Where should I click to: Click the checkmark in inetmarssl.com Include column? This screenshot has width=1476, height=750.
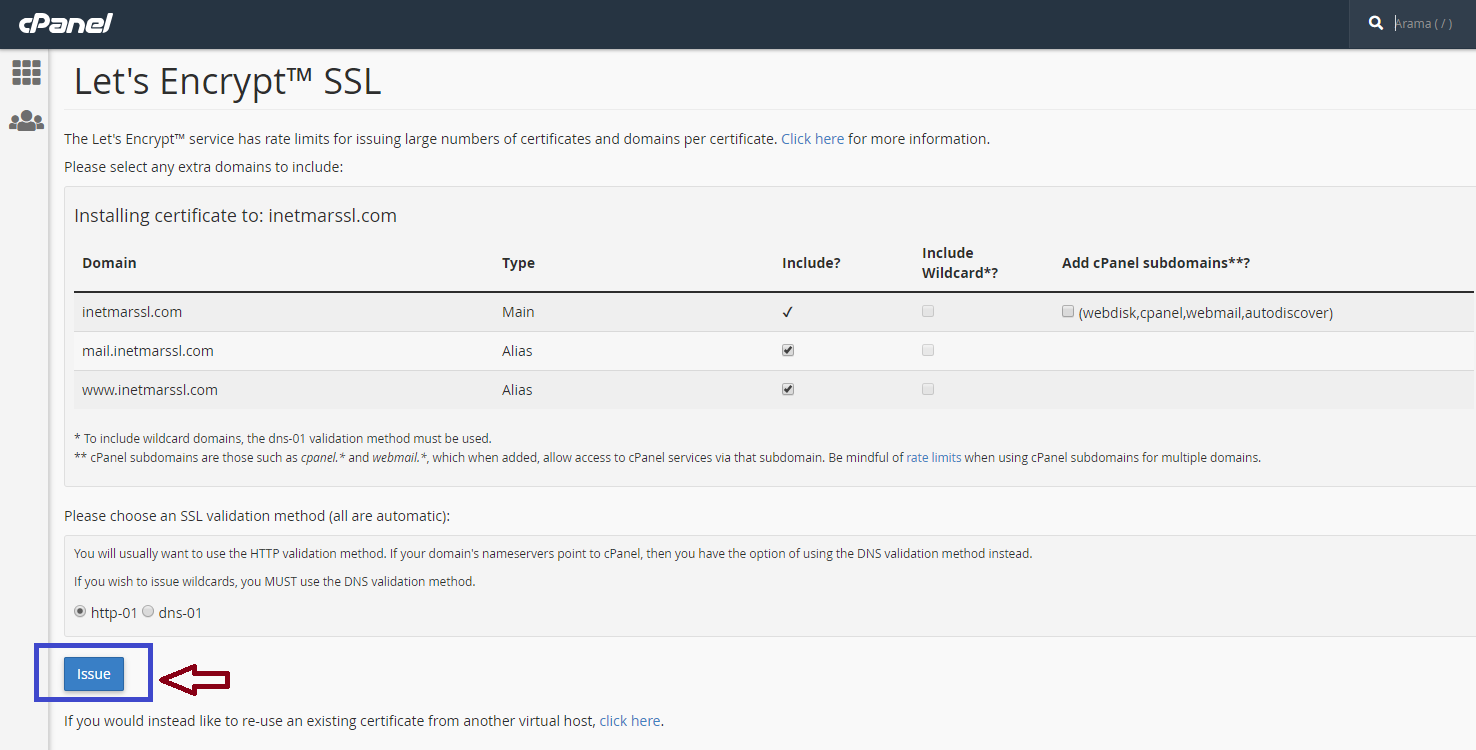coord(788,312)
